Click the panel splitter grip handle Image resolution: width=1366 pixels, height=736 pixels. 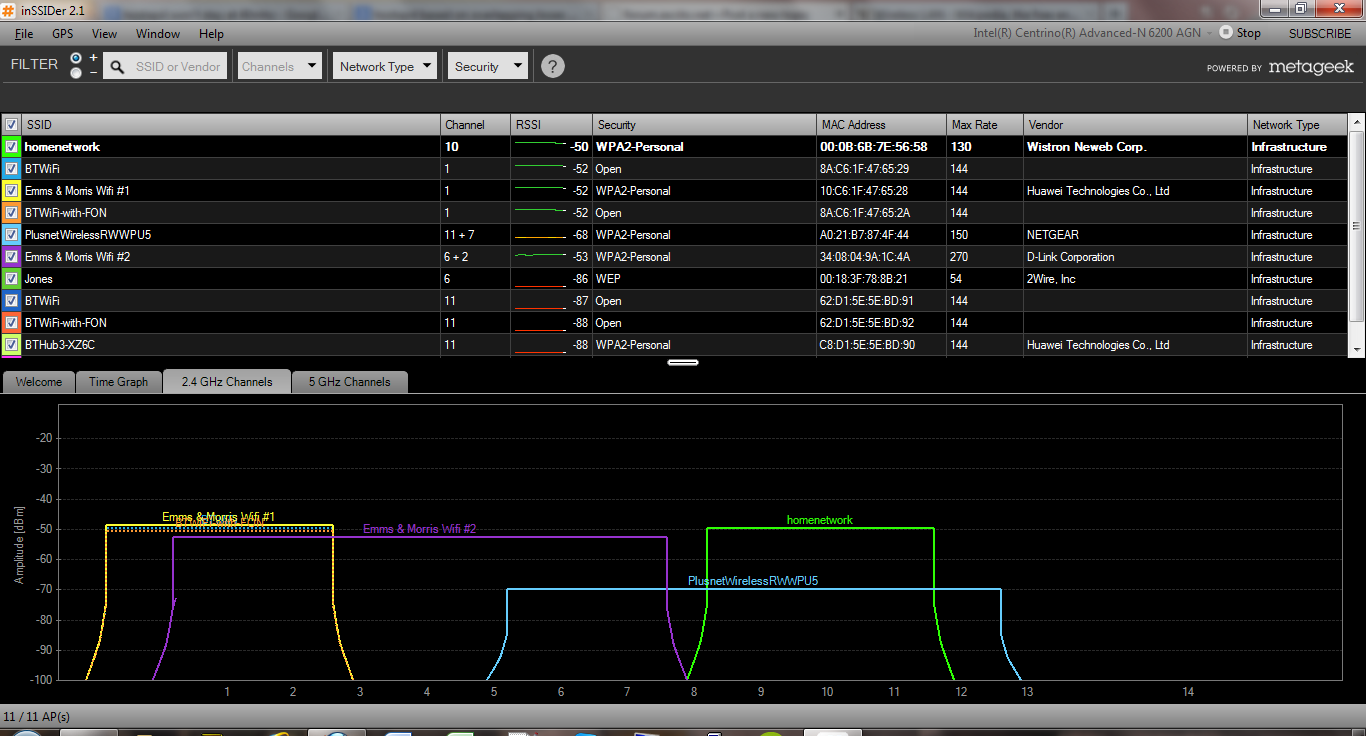(683, 362)
